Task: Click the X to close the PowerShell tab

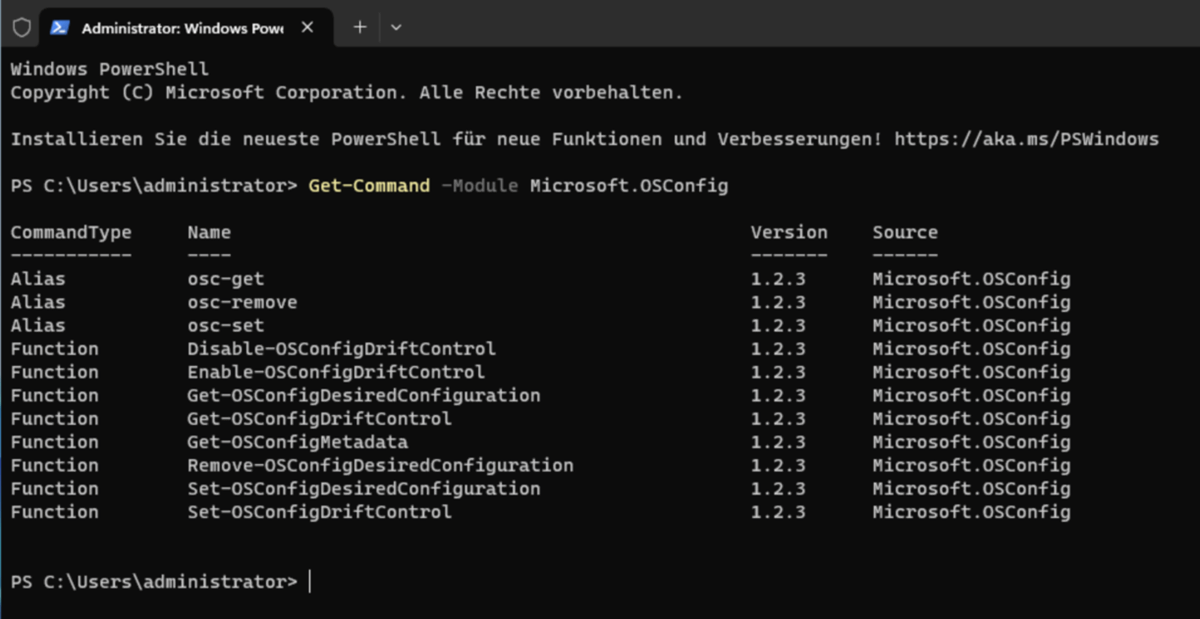Action: 308,27
